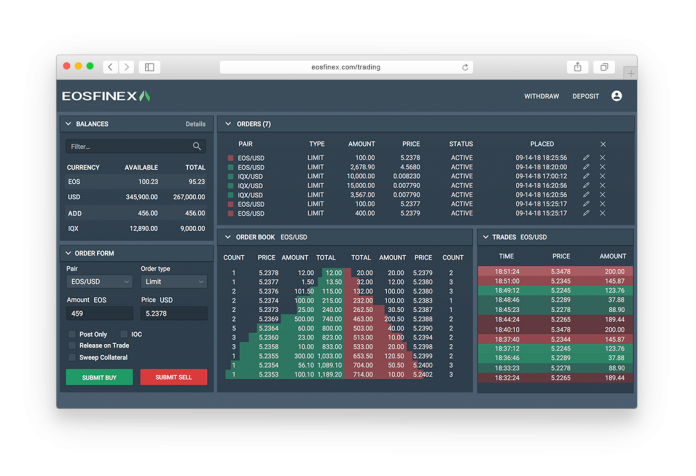Enable the Release on Trade checkbox

tap(72, 345)
